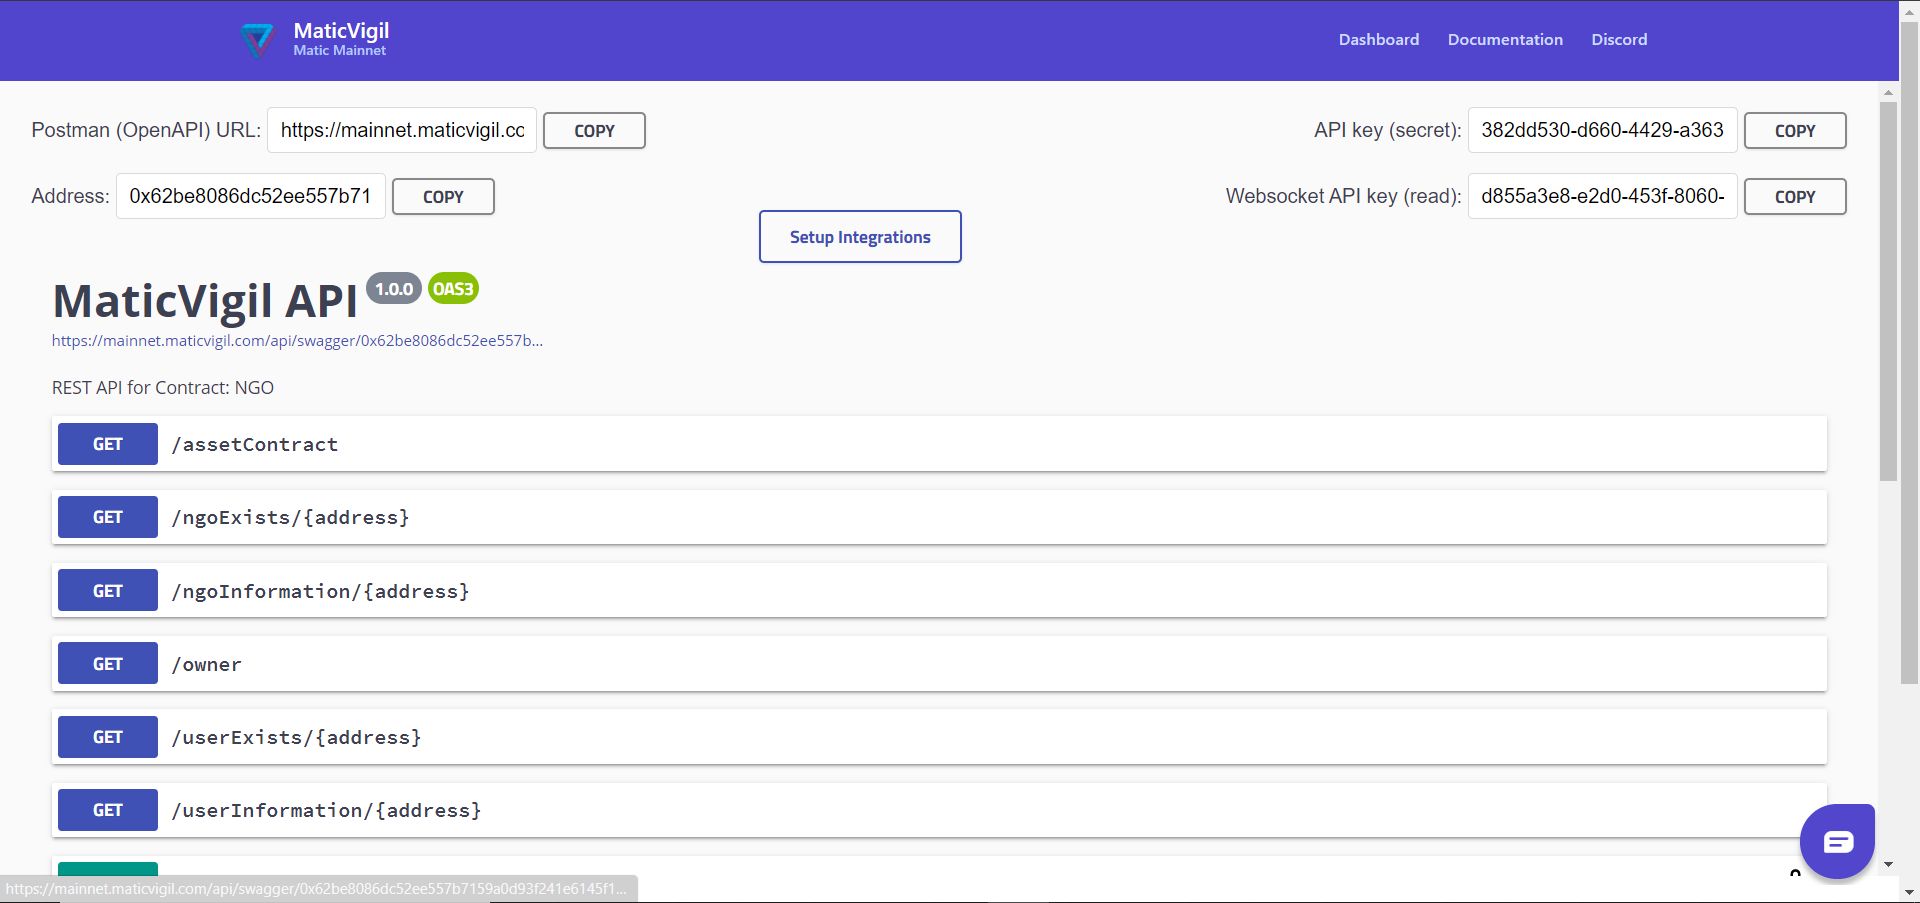
Task: Click the 1.0.0 version badge
Action: pos(394,289)
